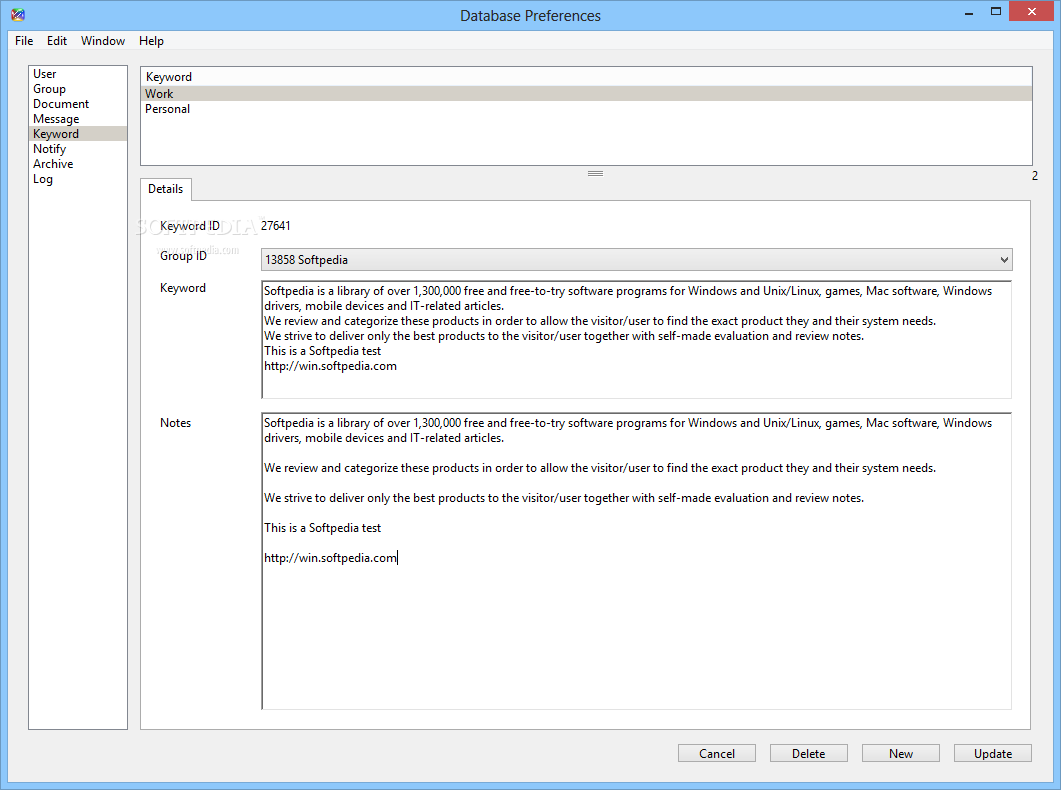Open the File menu
The height and width of the screenshot is (790, 1061).
[x=24, y=41]
